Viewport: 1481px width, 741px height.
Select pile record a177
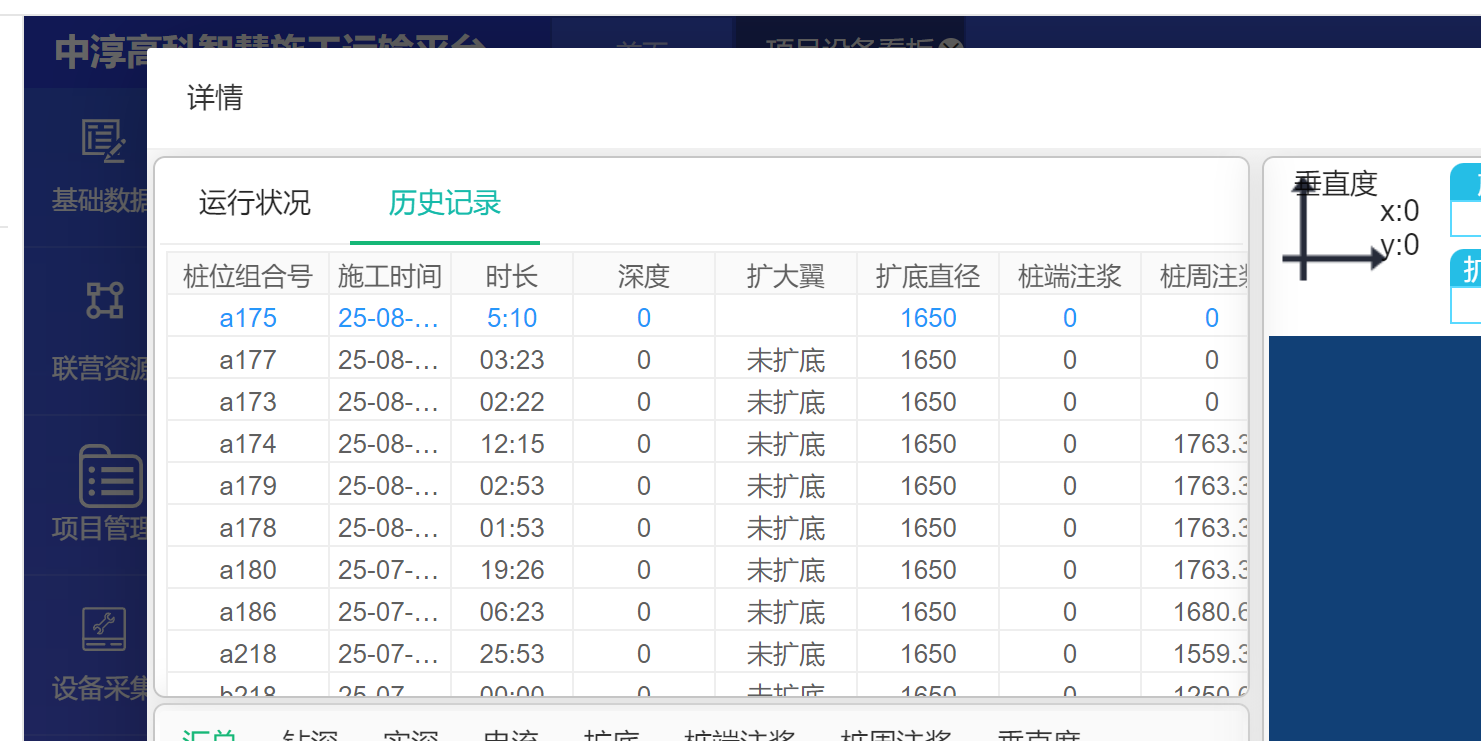[x=247, y=360]
